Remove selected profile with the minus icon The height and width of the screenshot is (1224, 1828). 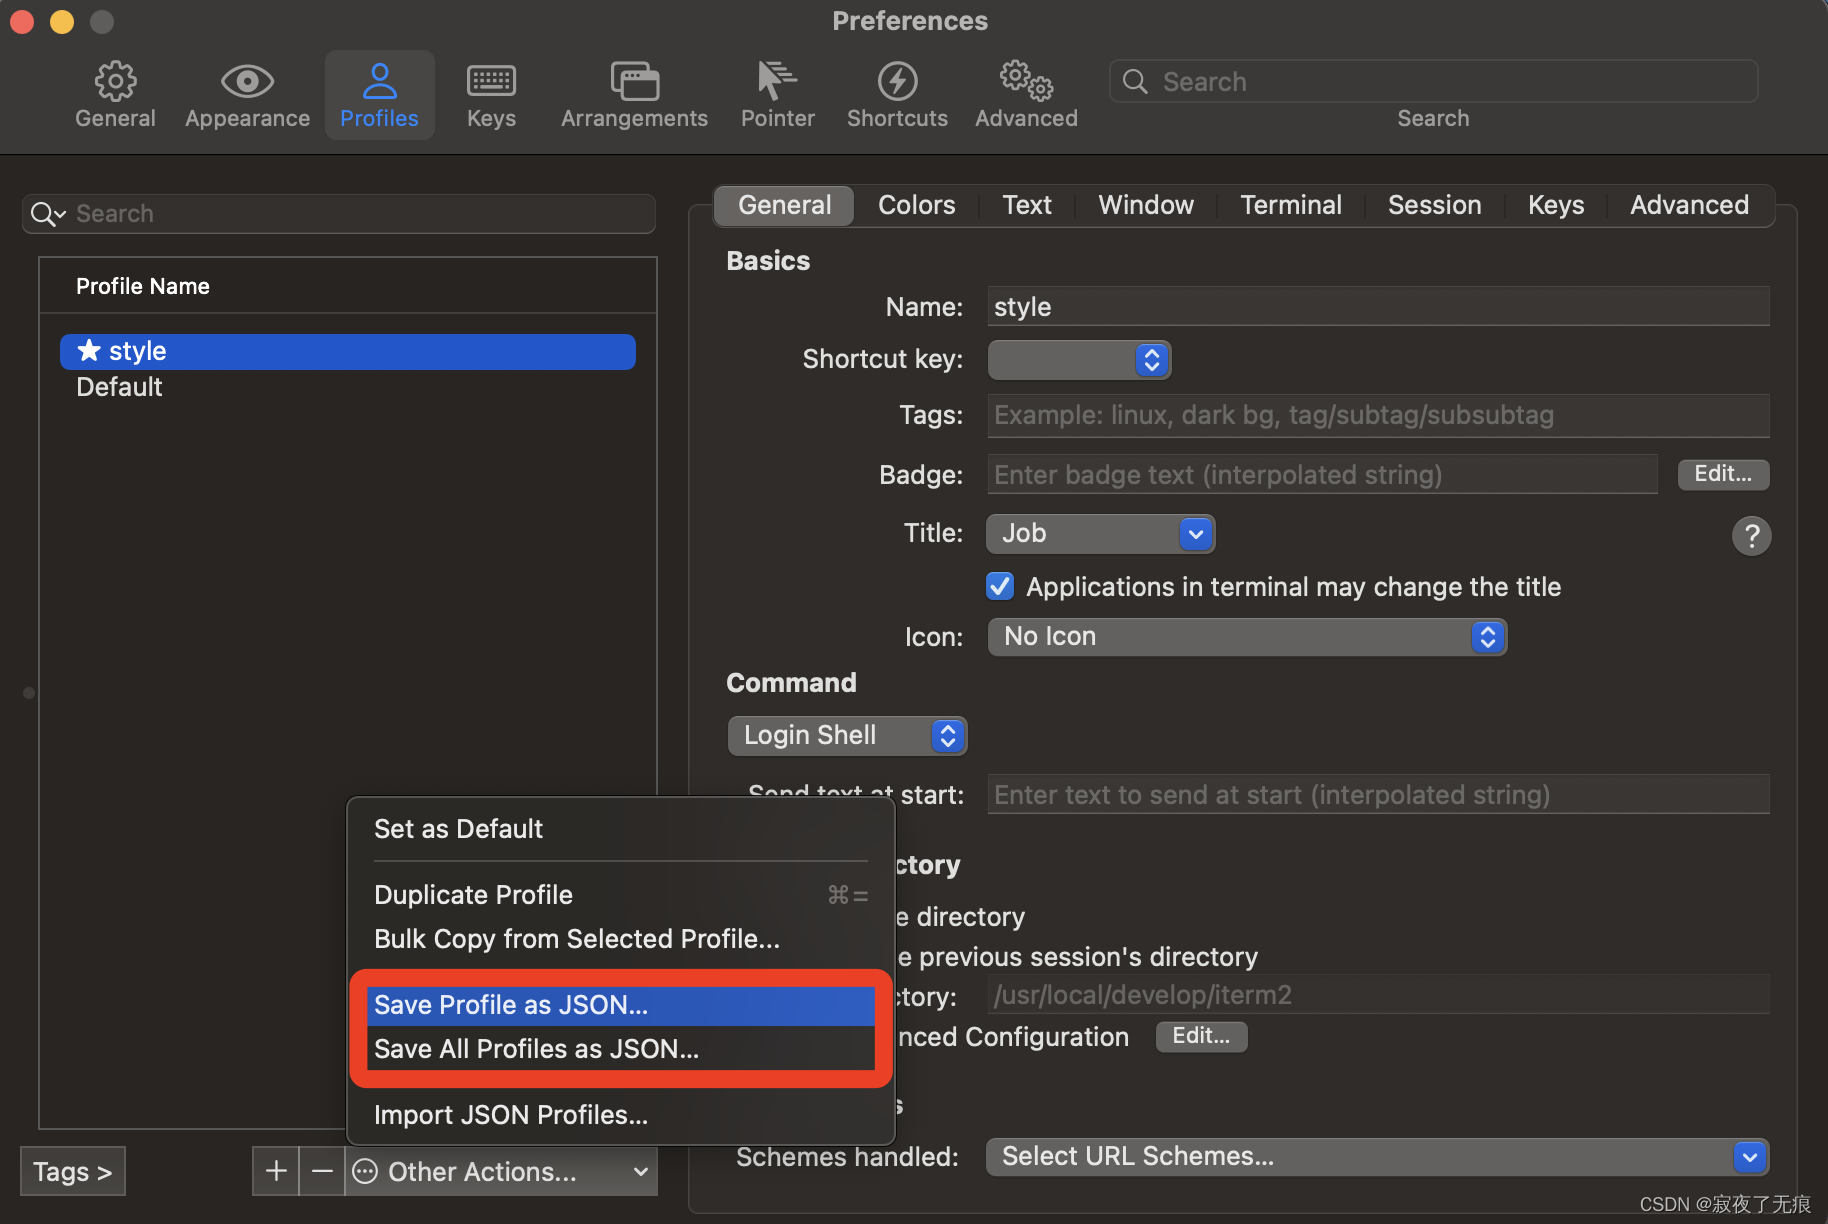pyautogui.click(x=321, y=1170)
